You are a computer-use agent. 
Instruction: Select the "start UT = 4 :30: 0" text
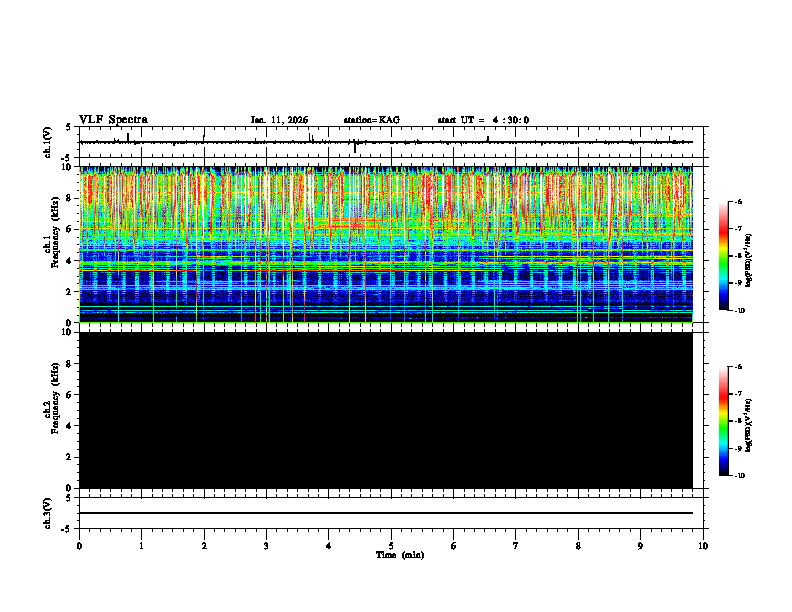tap(483, 120)
